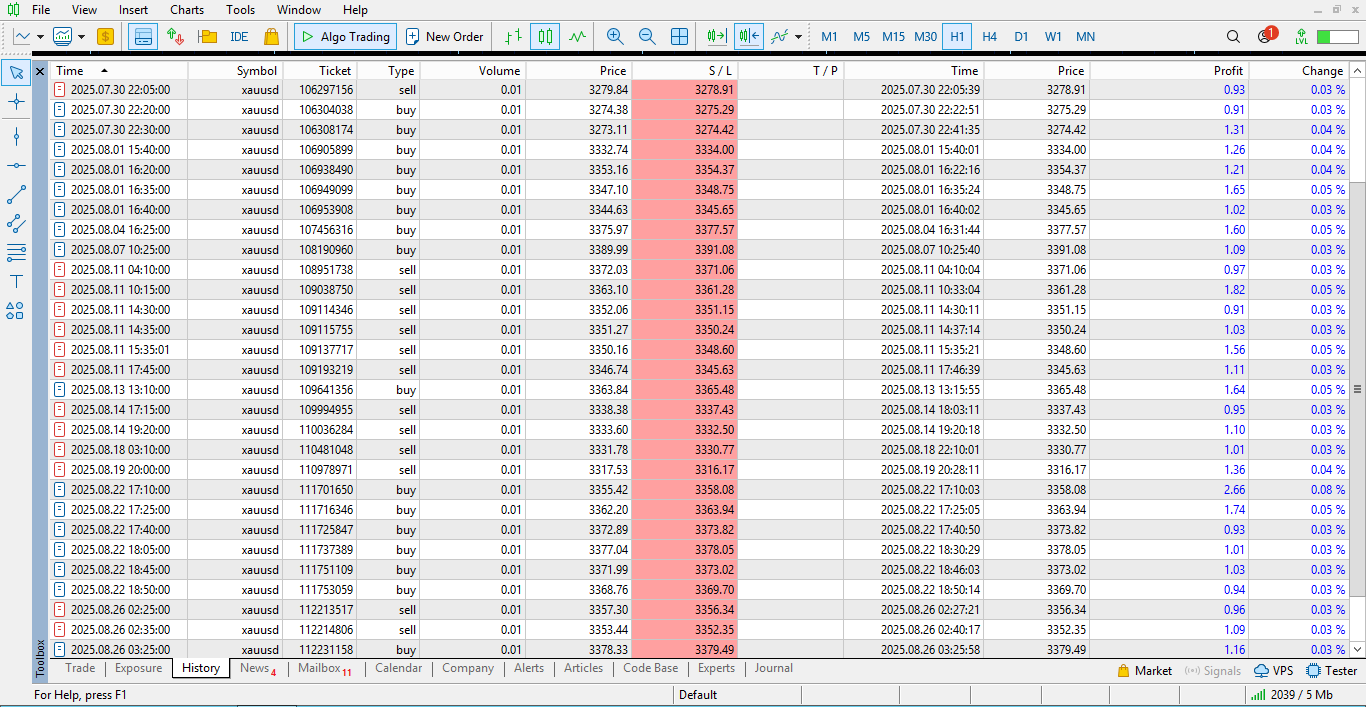Expand the new chart dropdown arrow
Screen dimensions: 1366x707
(x=40, y=37)
